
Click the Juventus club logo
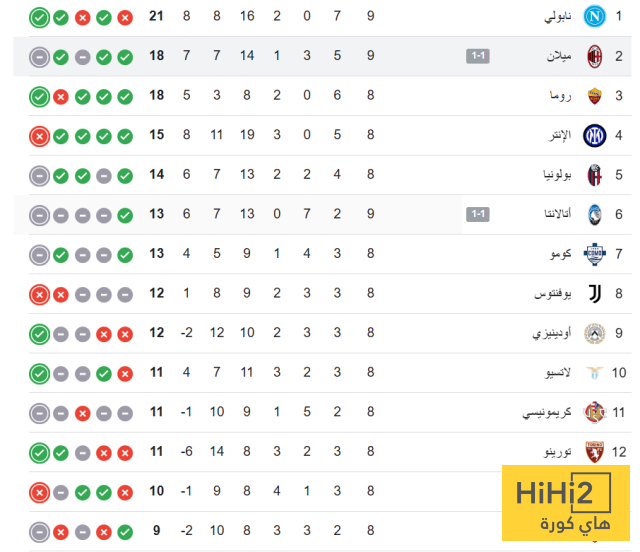click(595, 294)
